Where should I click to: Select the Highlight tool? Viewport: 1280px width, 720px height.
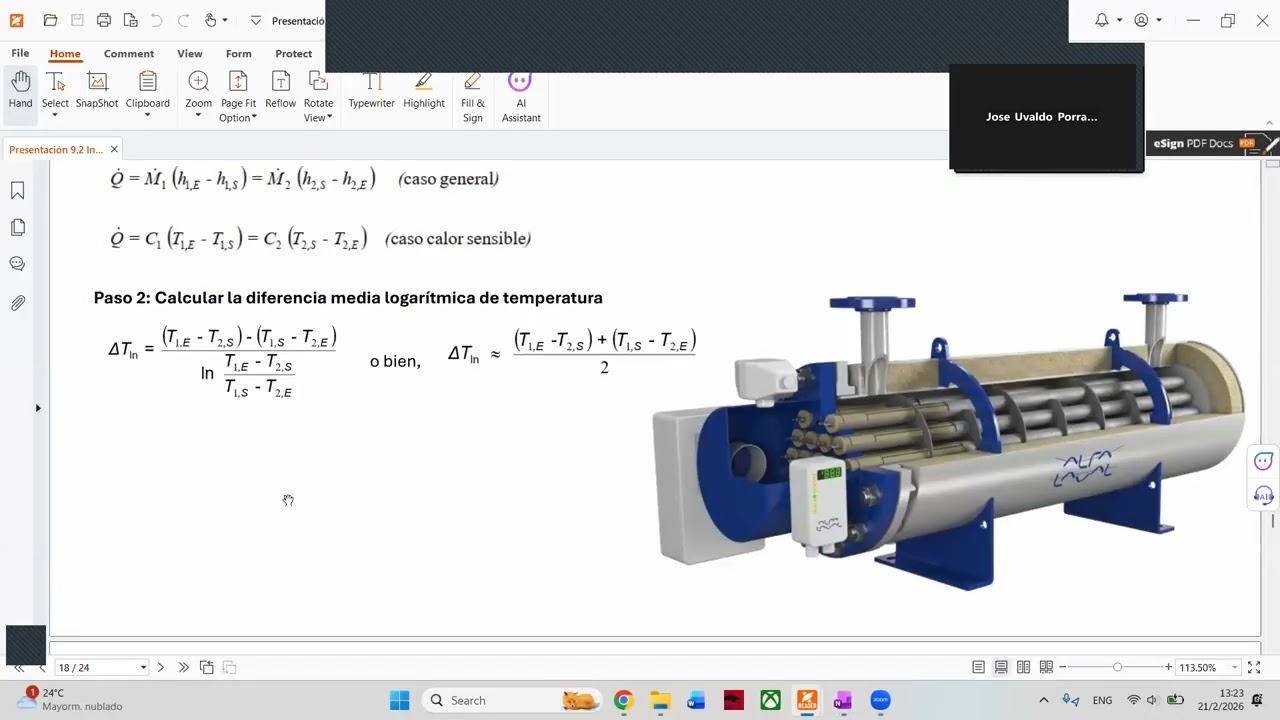click(424, 88)
